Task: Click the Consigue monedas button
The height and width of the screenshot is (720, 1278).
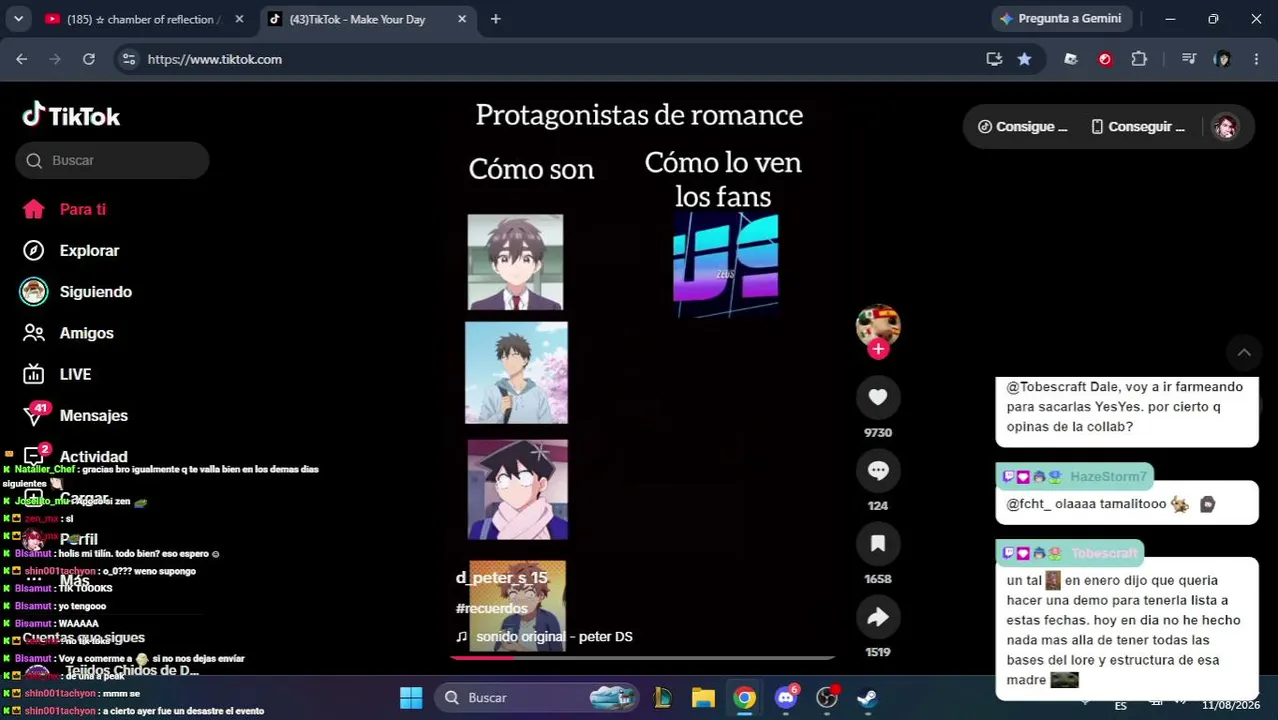Action: click(1023, 127)
